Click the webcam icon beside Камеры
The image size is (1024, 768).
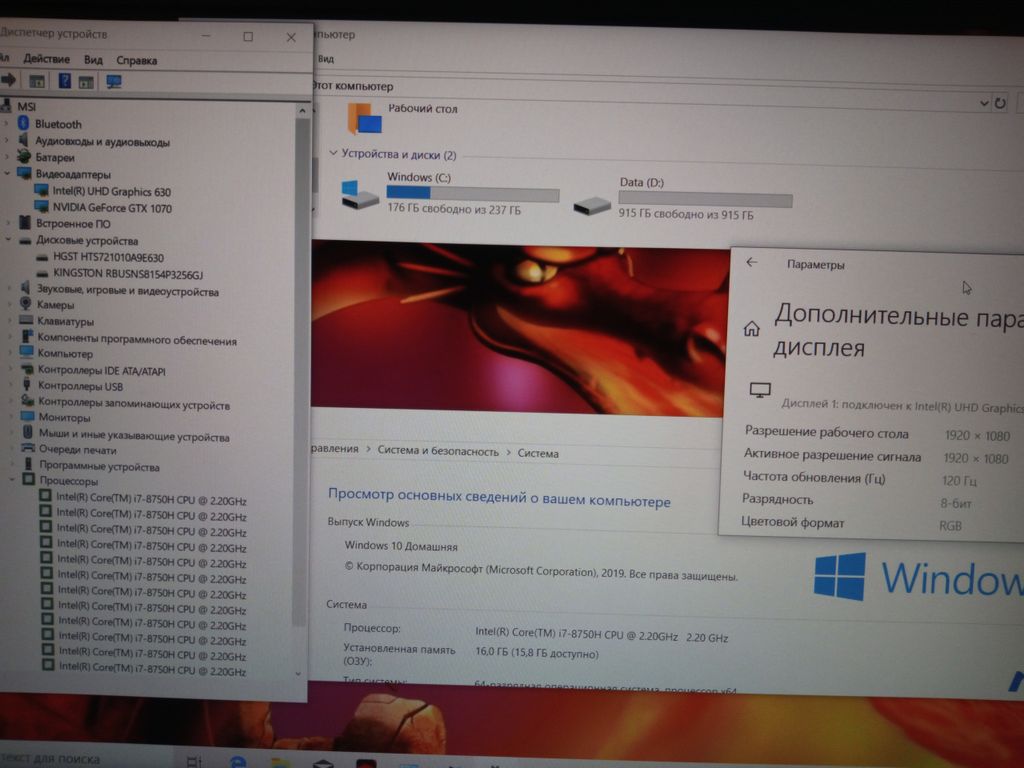25,304
